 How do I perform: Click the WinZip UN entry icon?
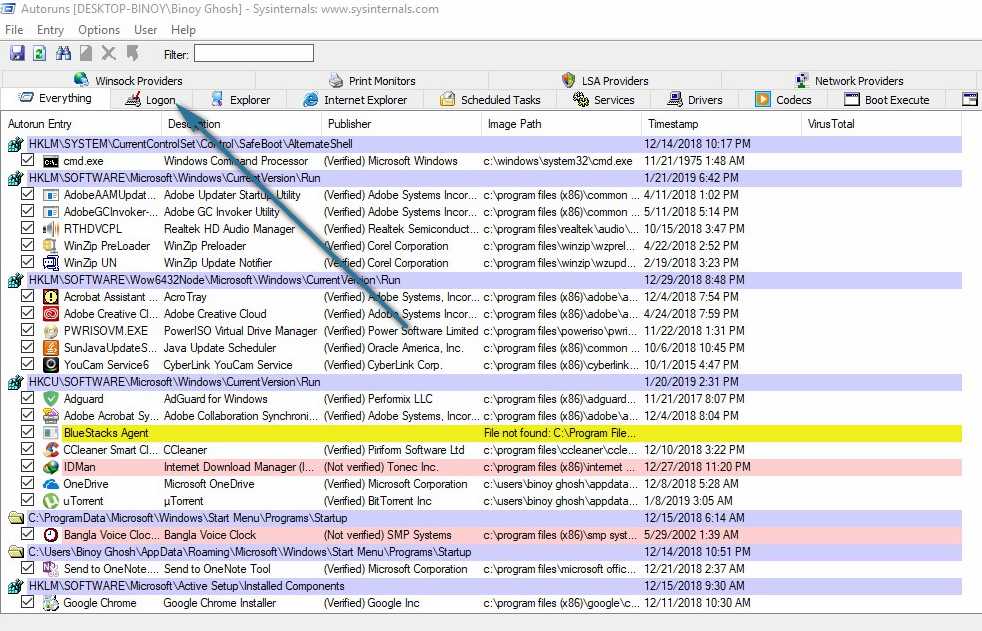51,263
